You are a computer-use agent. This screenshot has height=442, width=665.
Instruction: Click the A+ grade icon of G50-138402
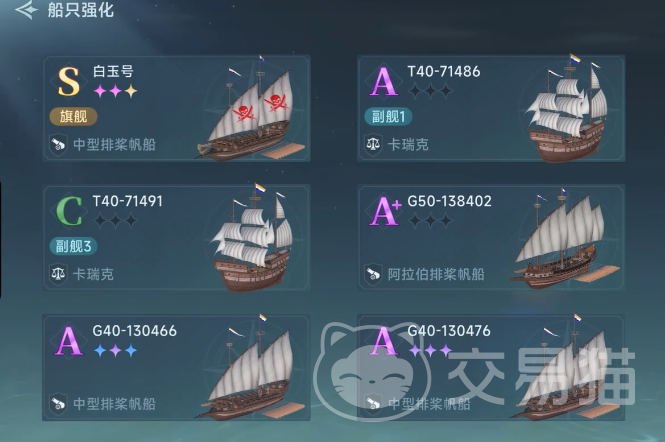pyautogui.click(x=385, y=210)
